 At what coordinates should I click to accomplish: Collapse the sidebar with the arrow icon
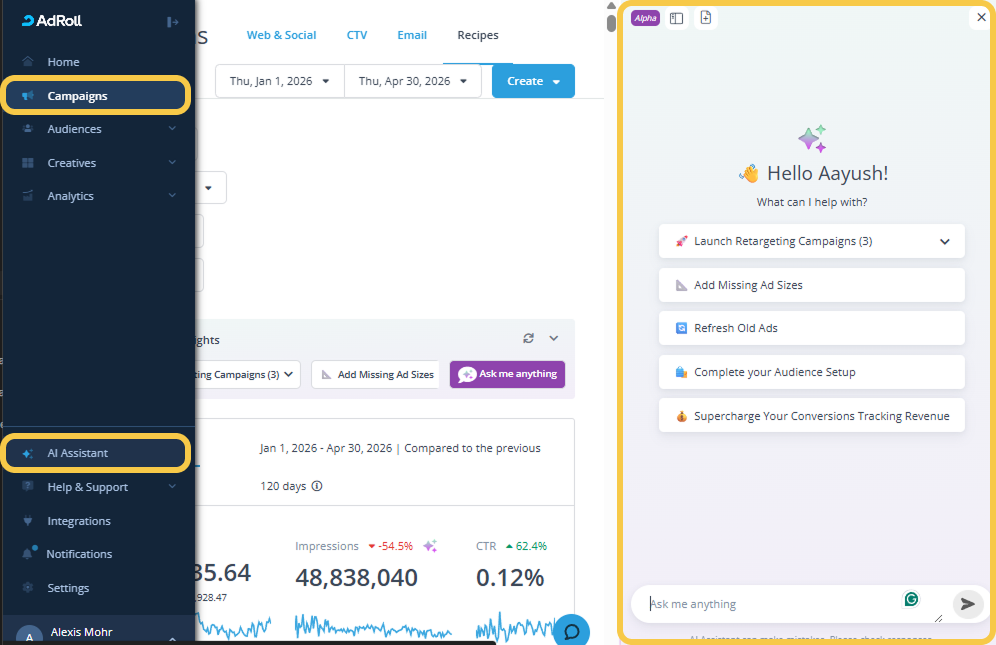coord(172,22)
